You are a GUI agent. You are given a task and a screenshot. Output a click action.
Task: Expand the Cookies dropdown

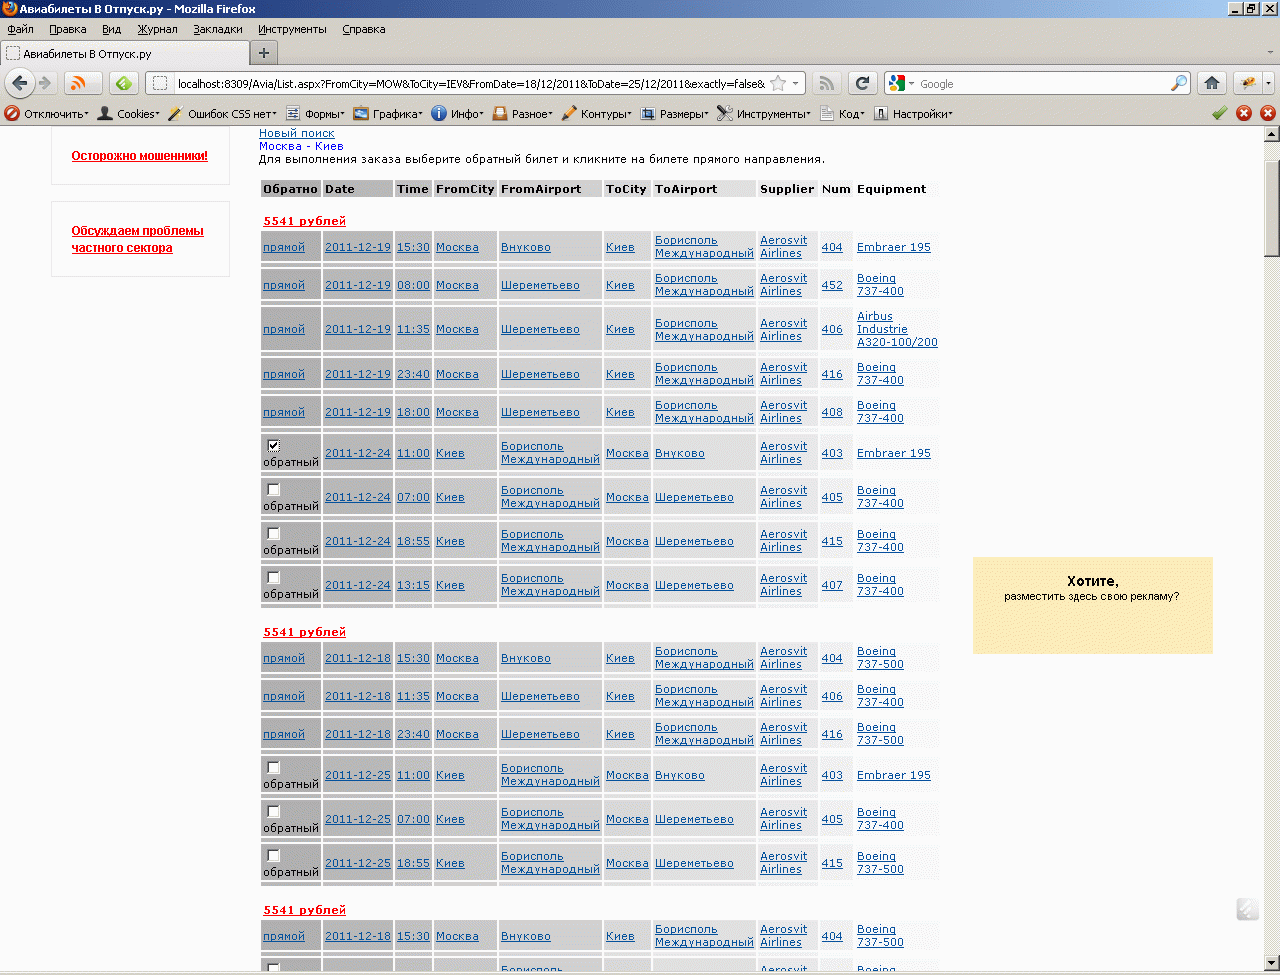(x=129, y=114)
